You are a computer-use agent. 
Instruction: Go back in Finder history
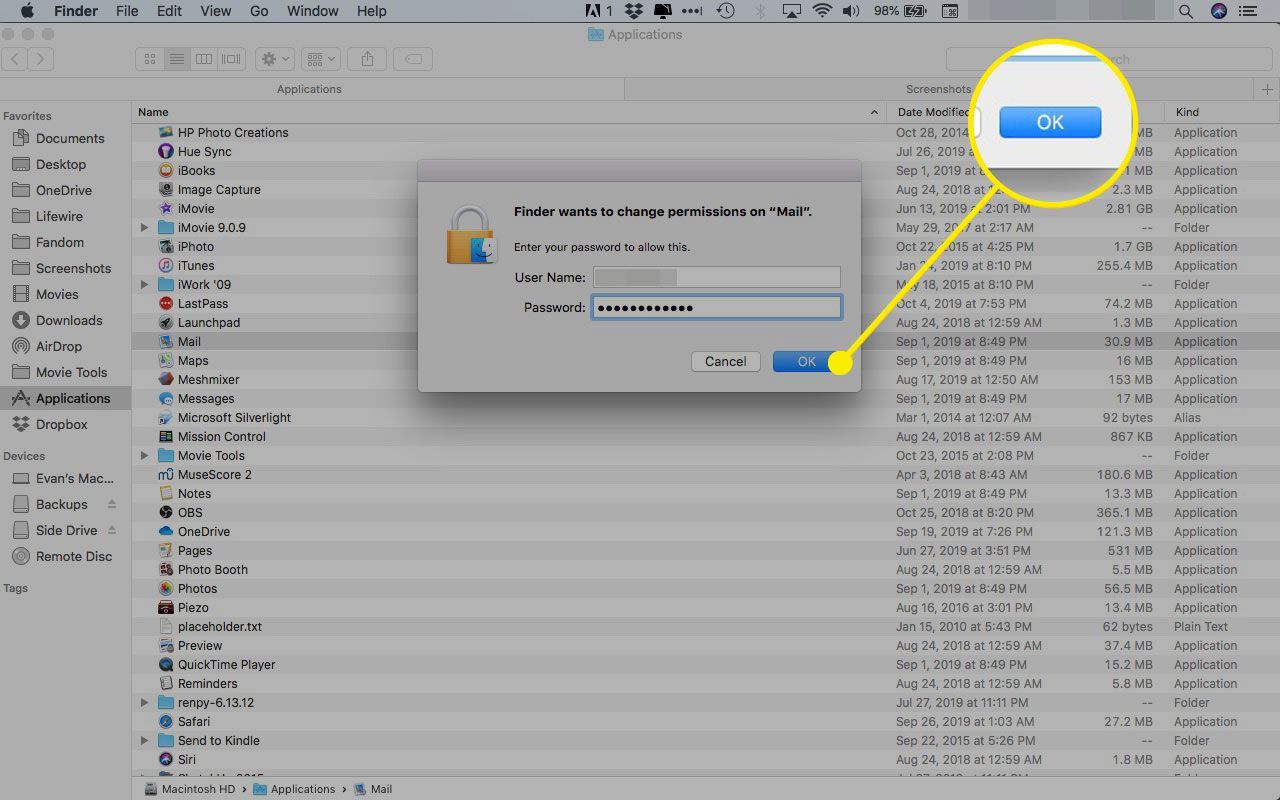click(x=15, y=59)
